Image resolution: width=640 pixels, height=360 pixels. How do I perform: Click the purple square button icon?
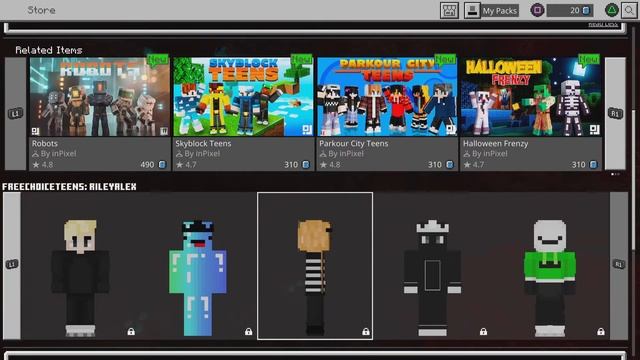[537, 10]
